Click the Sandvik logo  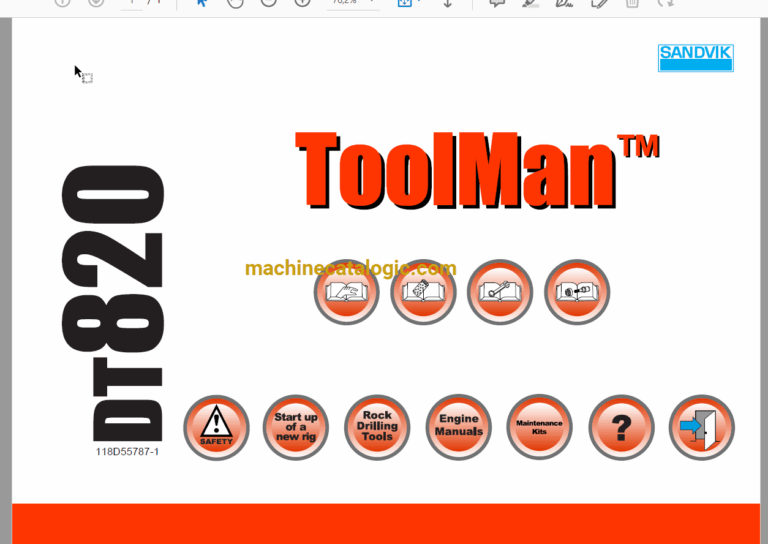[696, 58]
